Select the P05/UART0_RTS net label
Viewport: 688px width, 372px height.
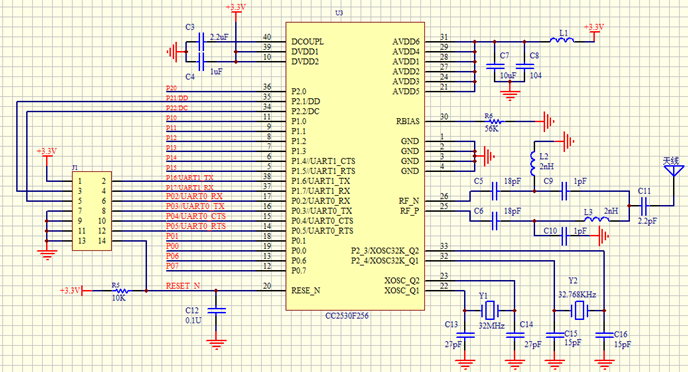(196, 226)
